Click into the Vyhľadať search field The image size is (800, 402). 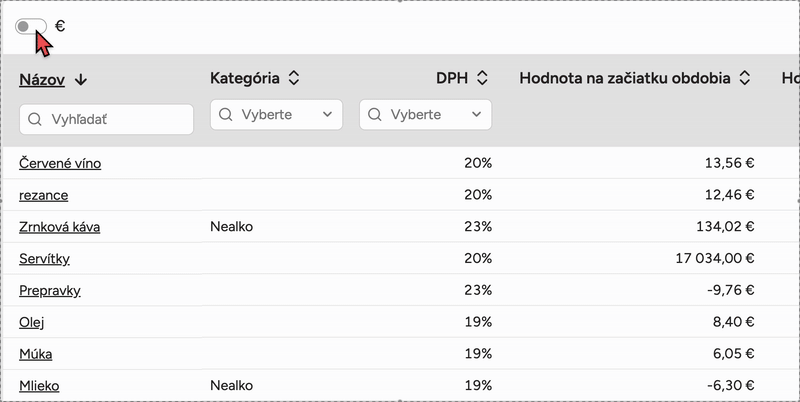click(115, 120)
